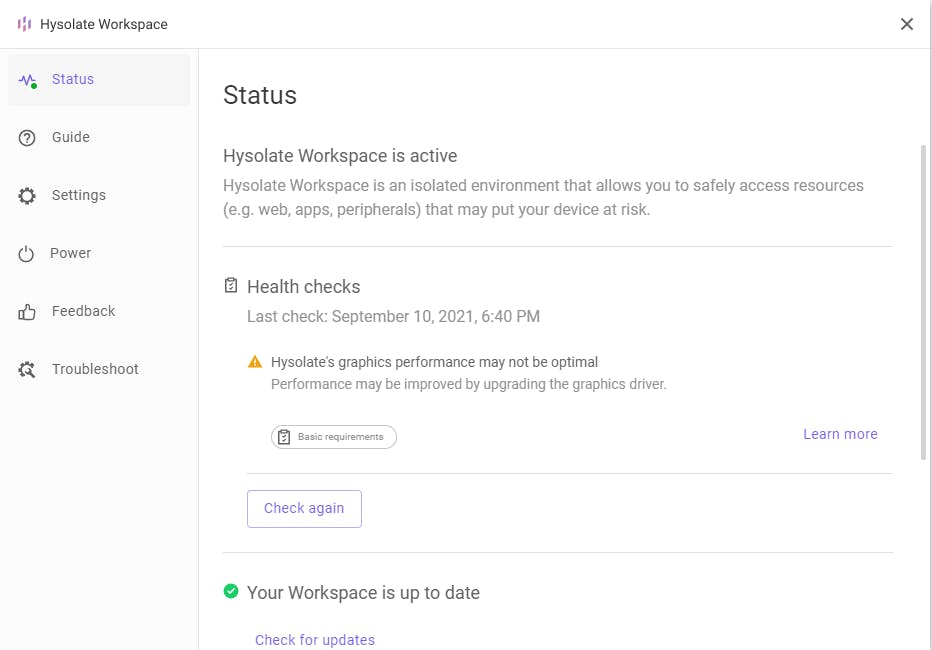The image size is (932, 650).
Task: Click the Status heartbeat icon in sidebar
Action: pos(28,80)
